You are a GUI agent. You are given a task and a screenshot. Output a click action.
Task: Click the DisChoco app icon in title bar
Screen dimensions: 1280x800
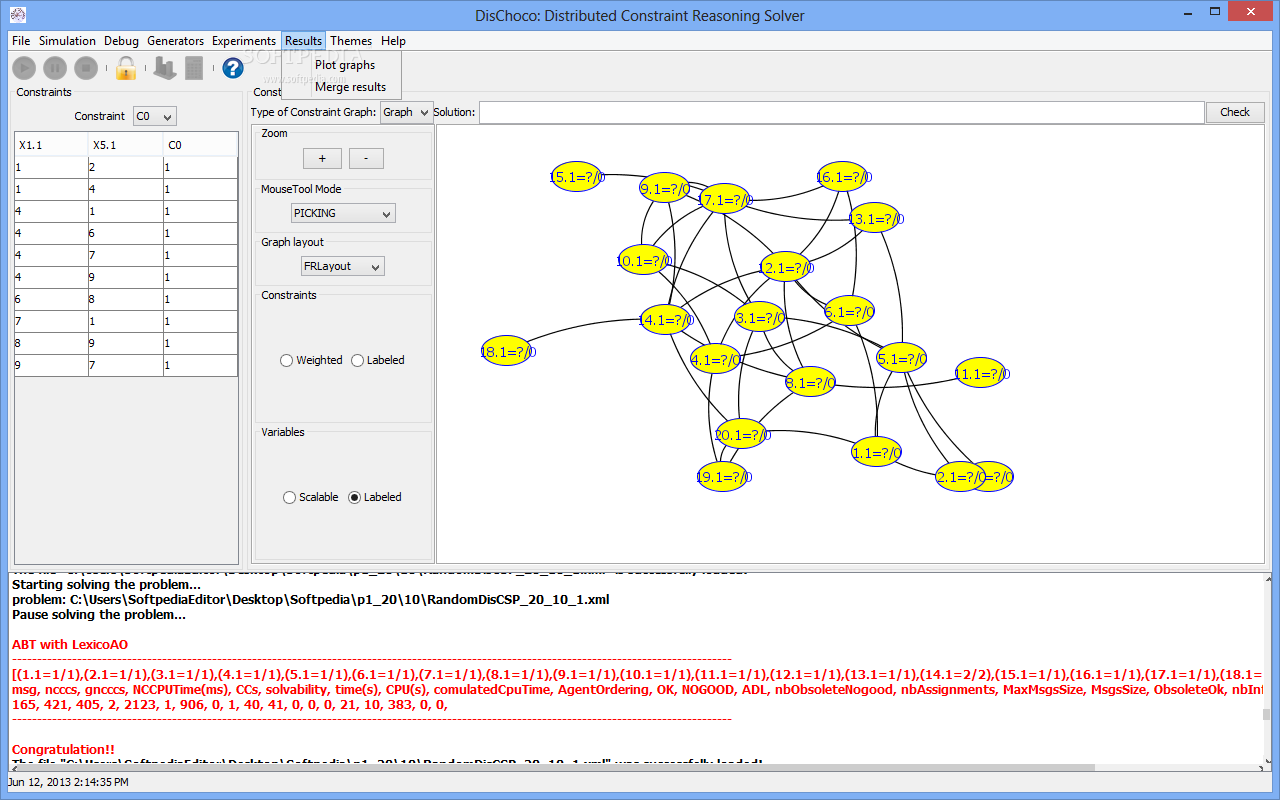(18, 15)
